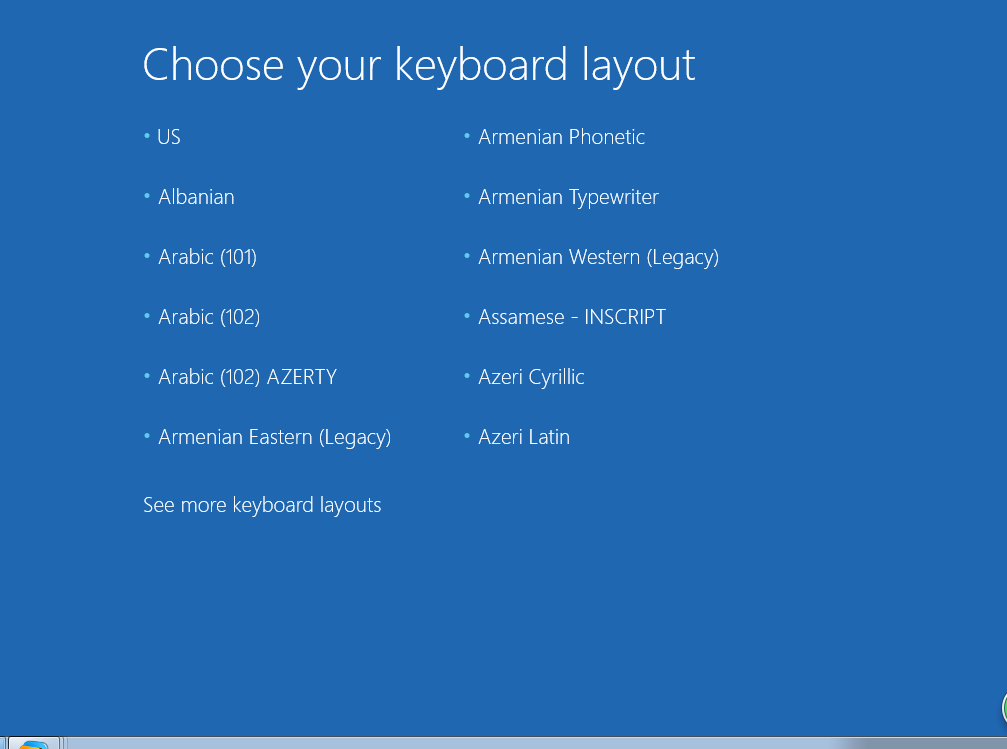The image size is (1007, 749).
Task: Choose the Assamese - INSCRIPT layout
Action: pyautogui.click(x=572, y=317)
